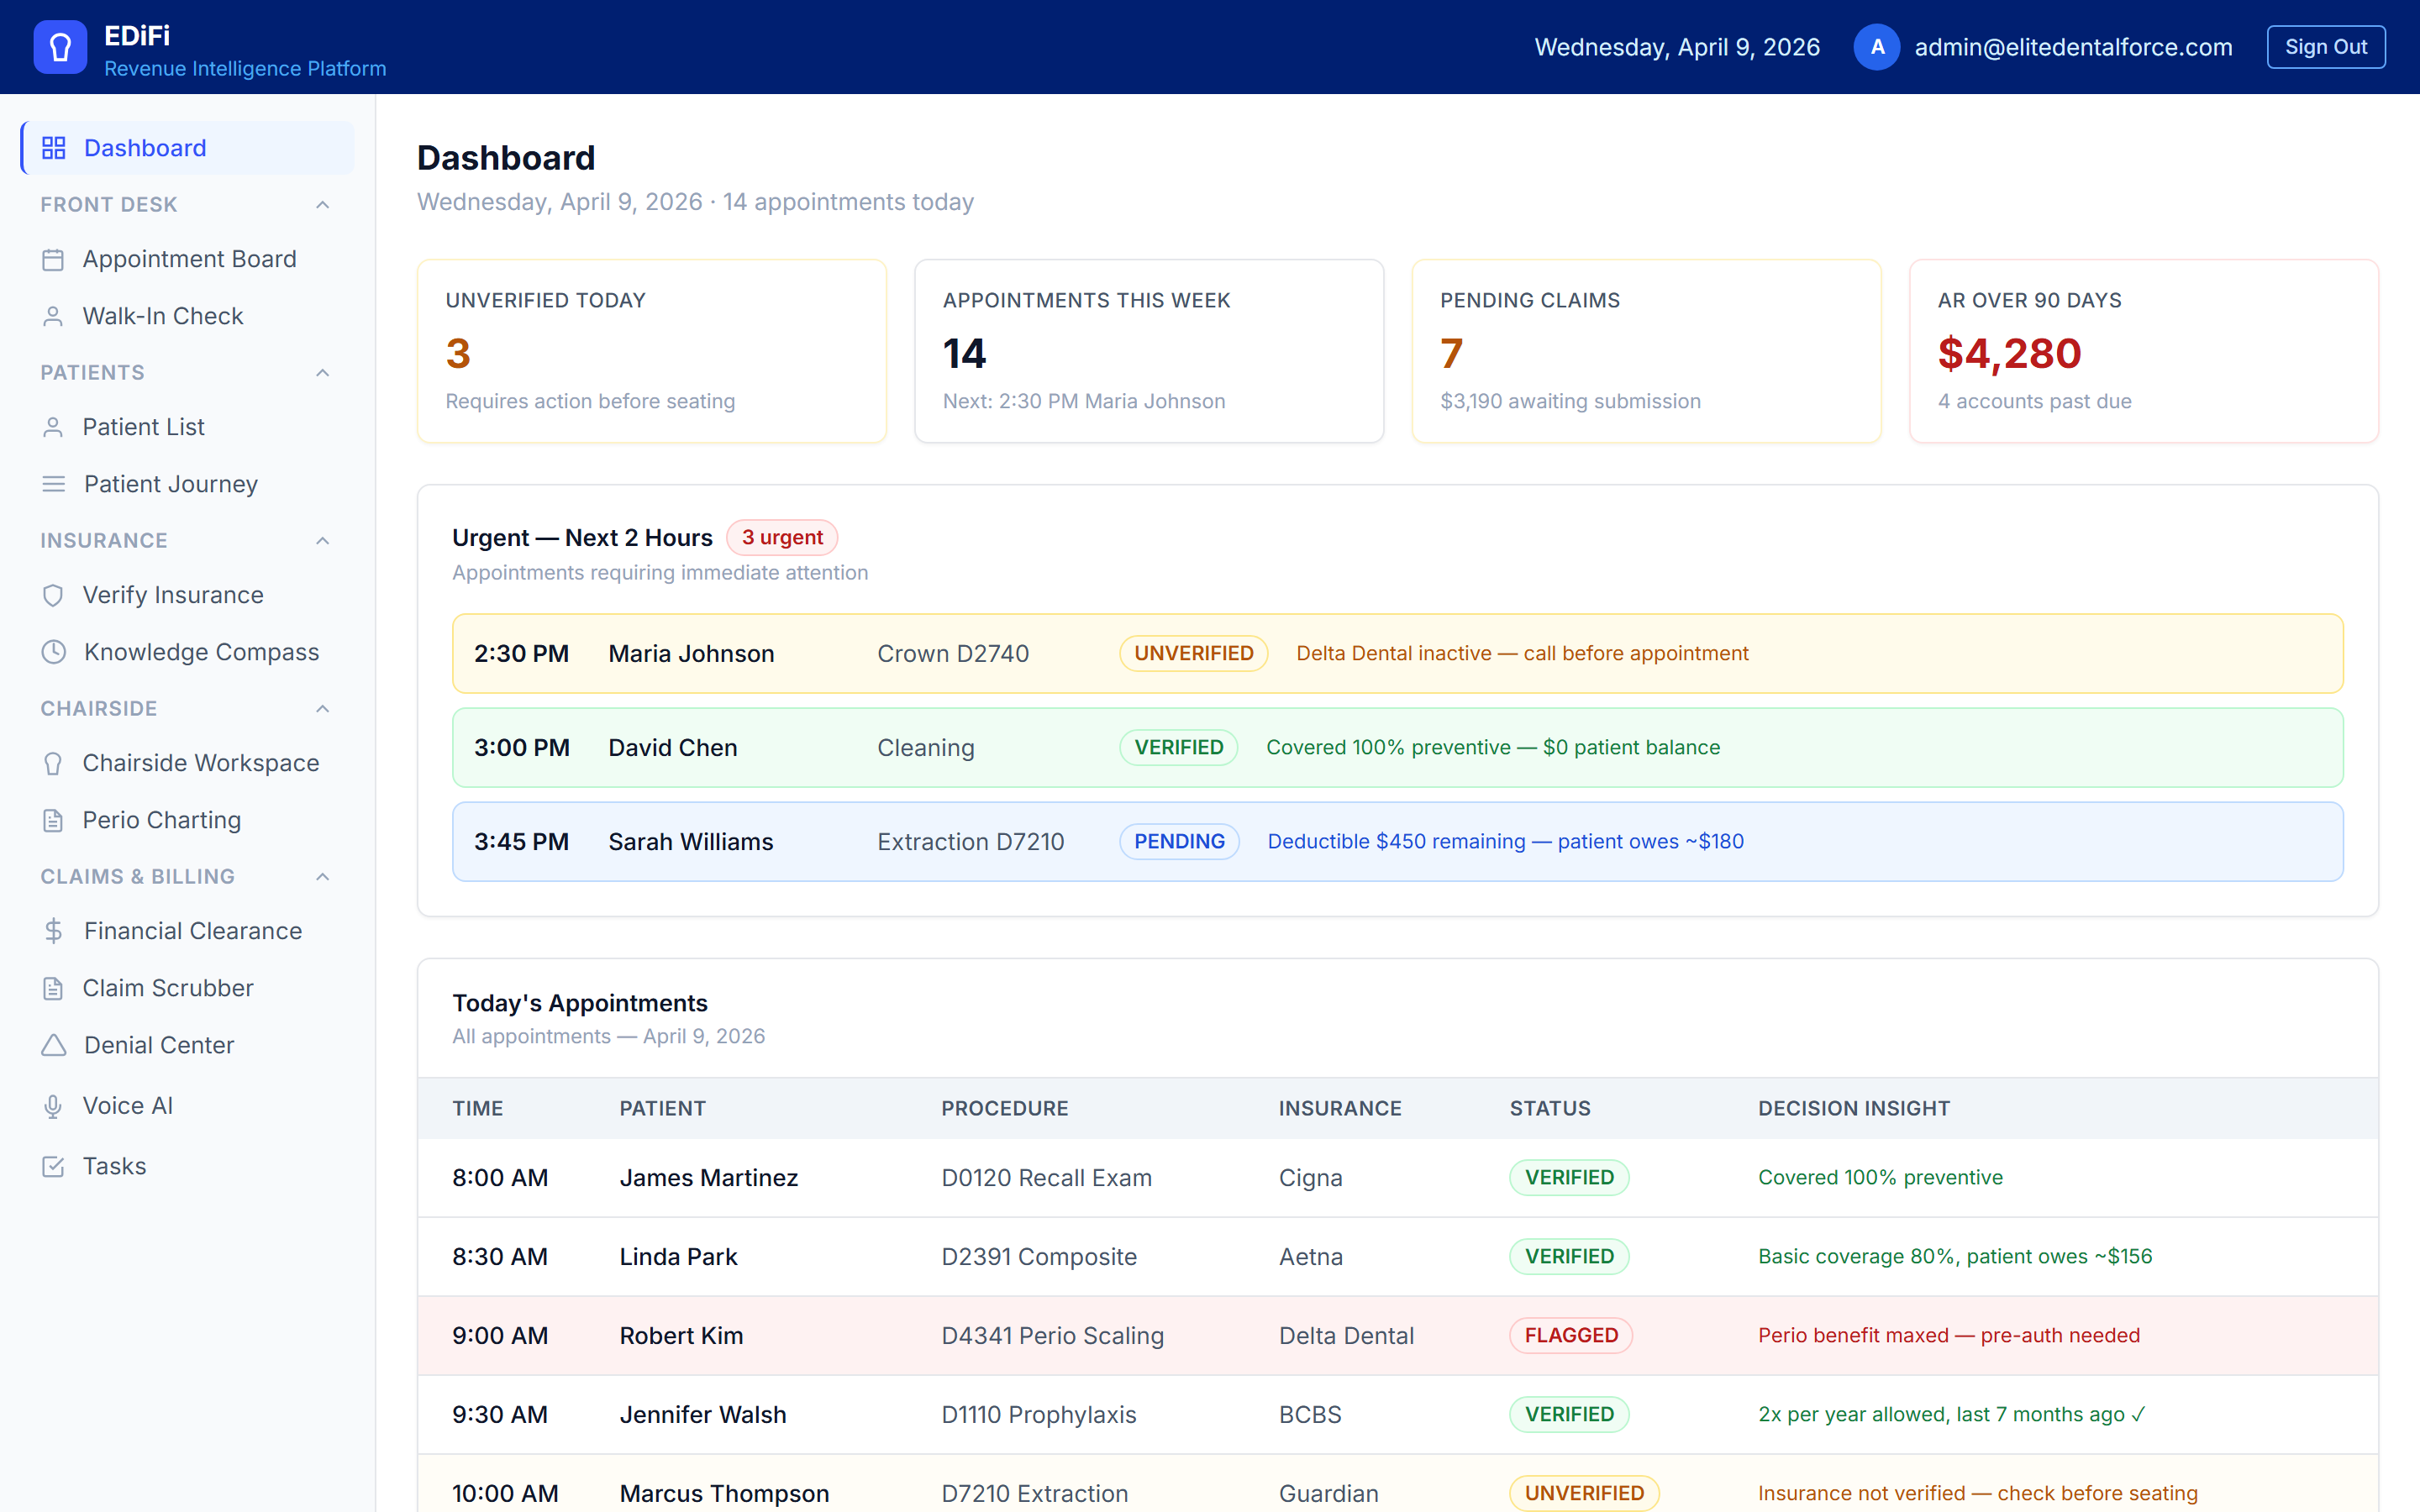Select Robert Kim's flagged appointment row
Image resolution: width=2420 pixels, height=1512 pixels.
coord(1200,1335)
